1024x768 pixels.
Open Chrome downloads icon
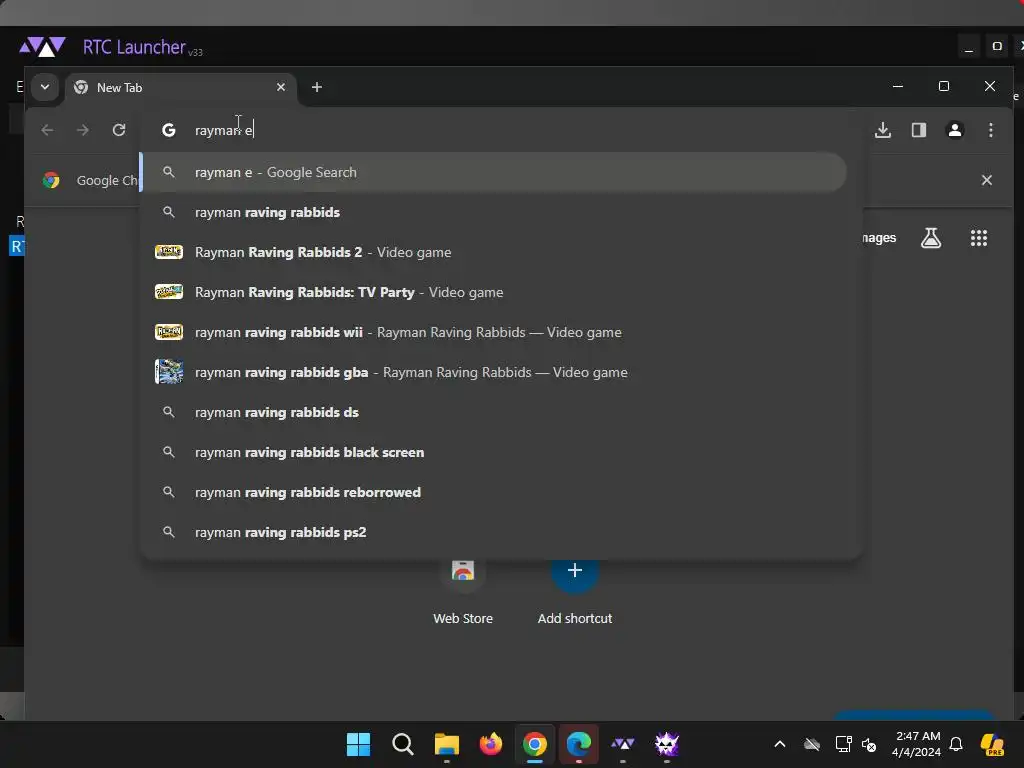(883, 130)
